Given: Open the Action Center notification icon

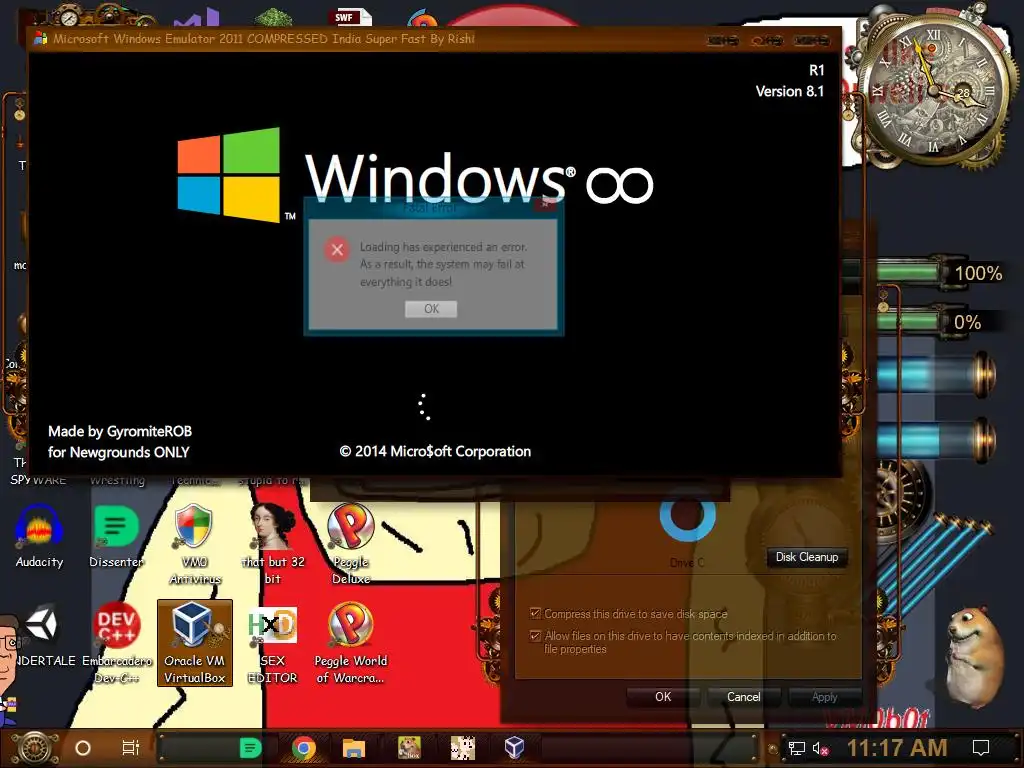Looking at the screenshot, I should (981, 748).
